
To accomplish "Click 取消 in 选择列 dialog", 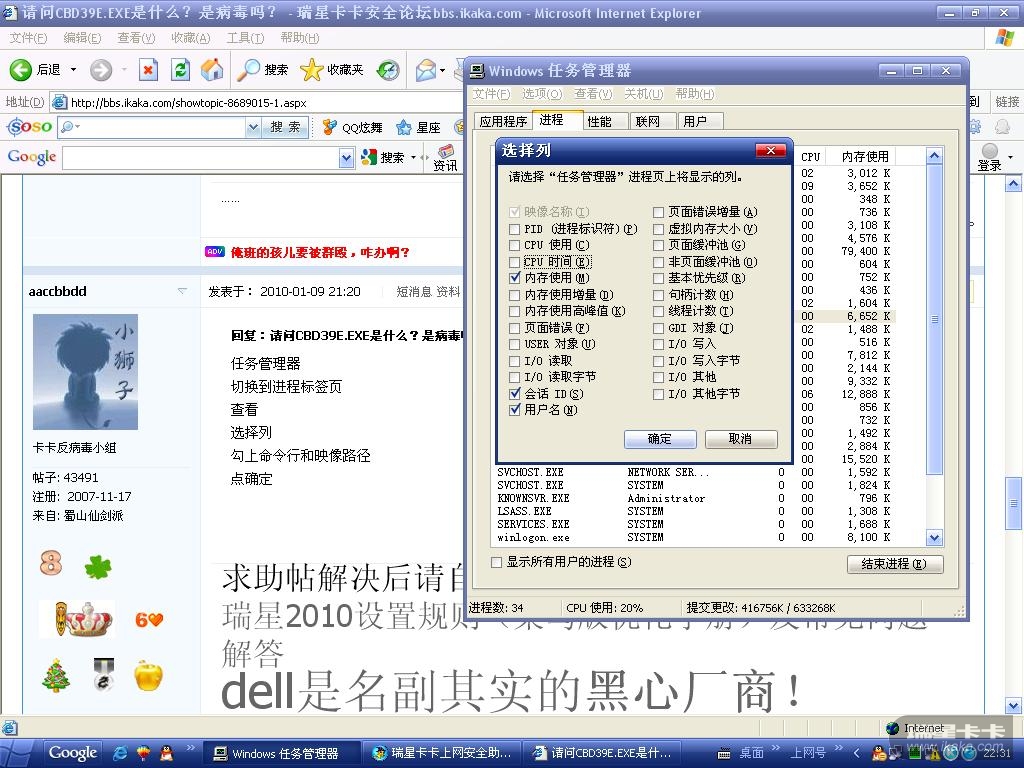I will 741,439.
